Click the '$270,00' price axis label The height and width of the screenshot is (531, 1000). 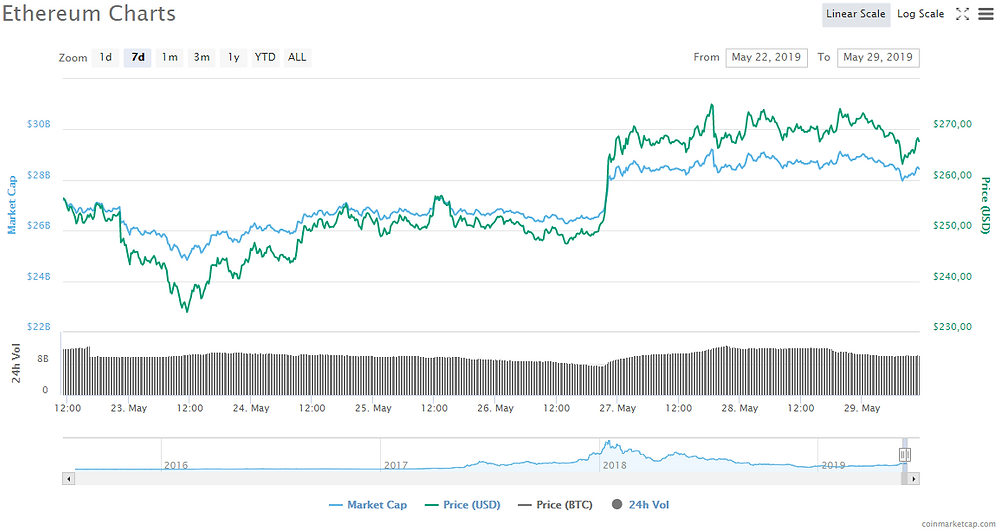click(952, 124)
